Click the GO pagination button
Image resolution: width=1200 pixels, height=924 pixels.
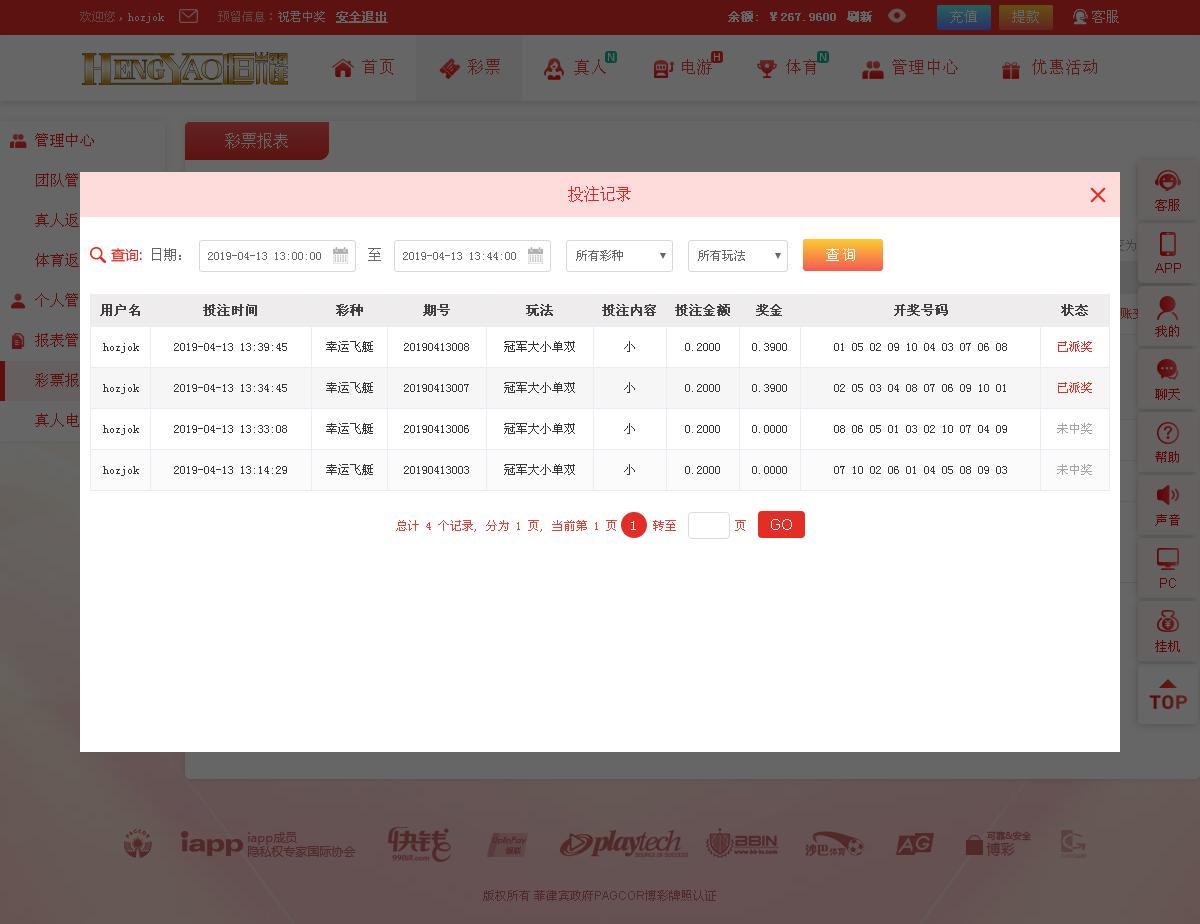781,525
